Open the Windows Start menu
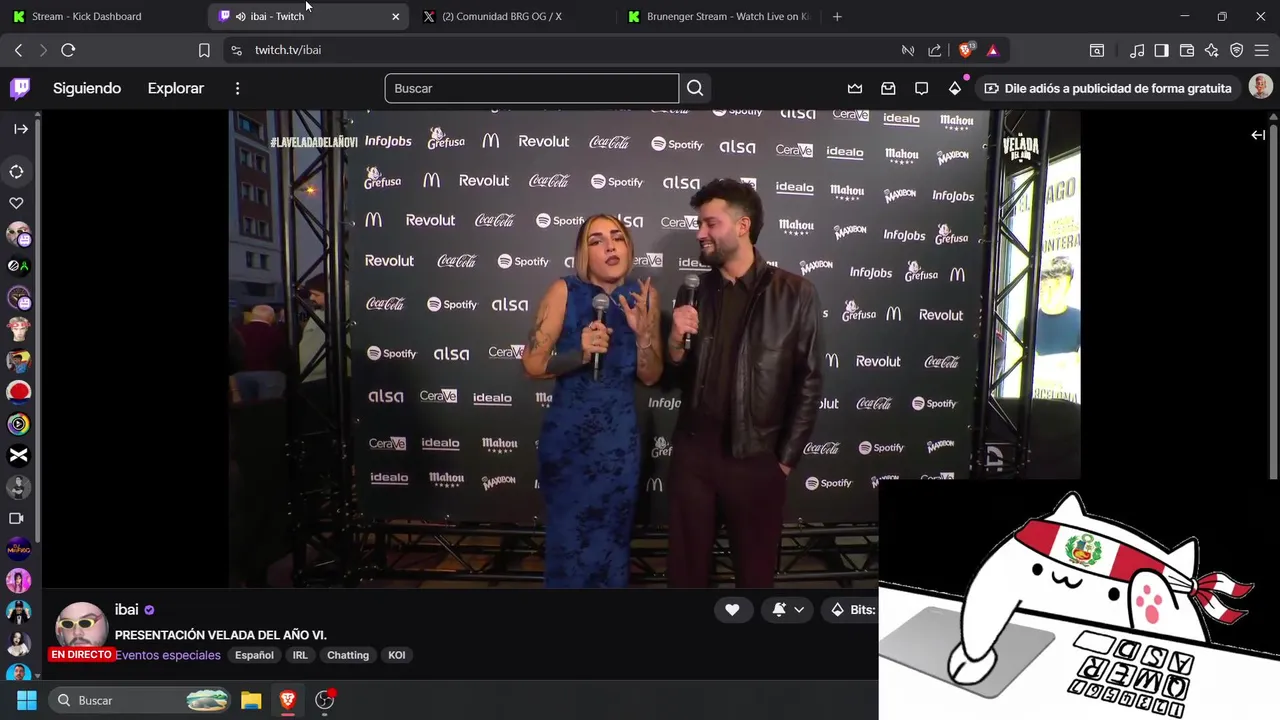 pyautogui.click(x=27, y=700)
